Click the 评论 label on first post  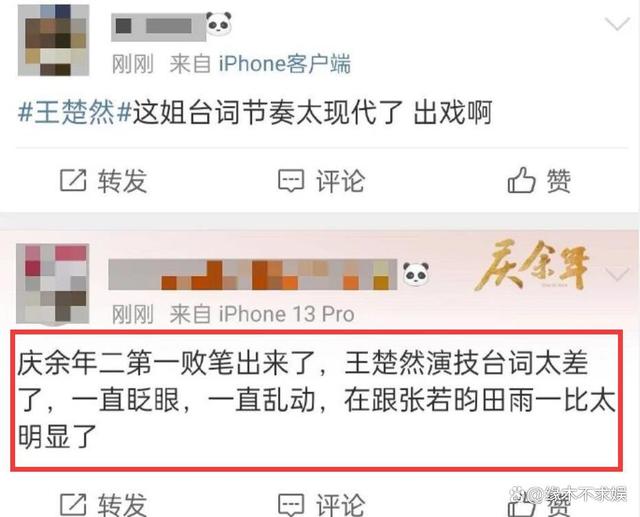tap(340, 181)
